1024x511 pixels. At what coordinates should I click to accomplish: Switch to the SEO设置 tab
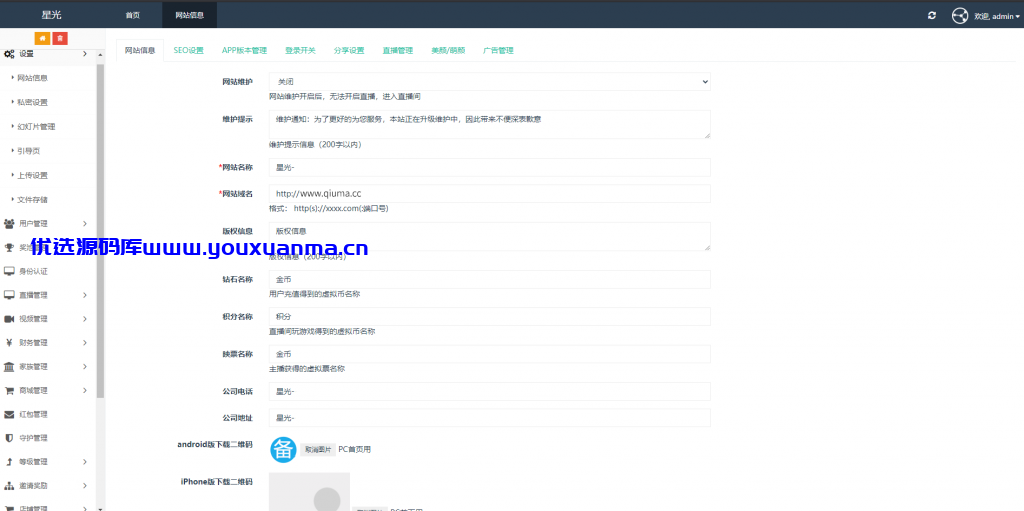point(189,50)
